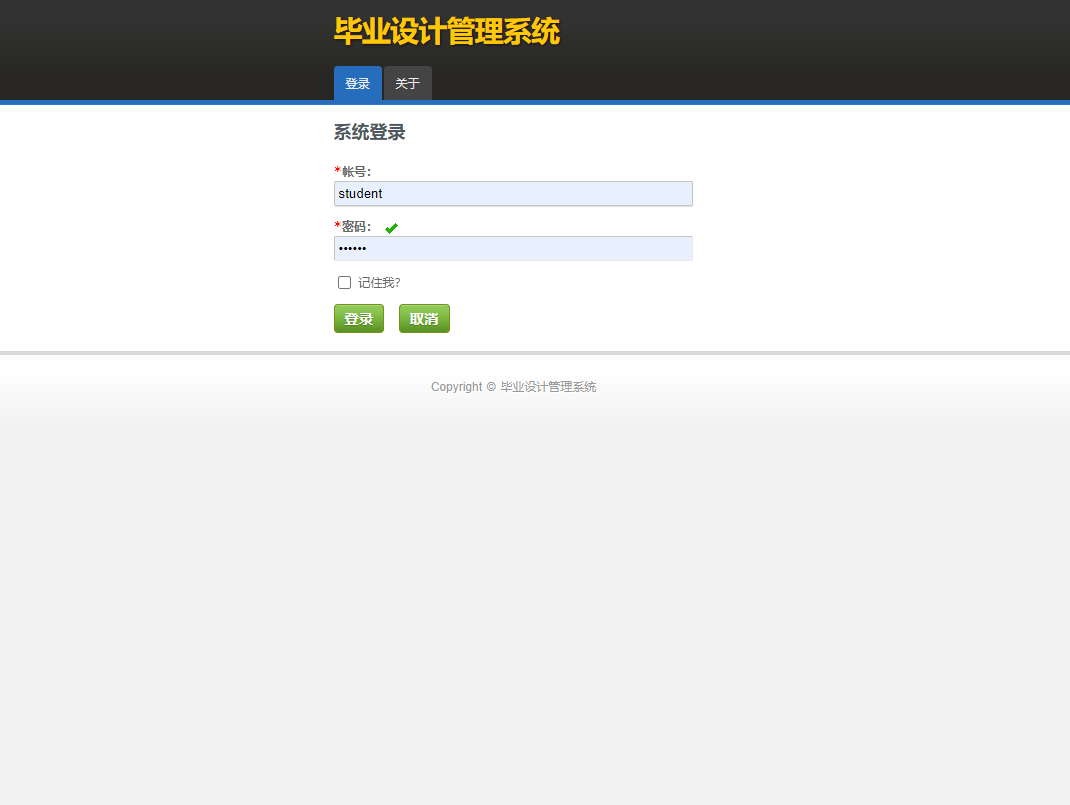Click inside the password field with dots
The width and height of the screenshot is (1070, 805).
coord(513,248)
